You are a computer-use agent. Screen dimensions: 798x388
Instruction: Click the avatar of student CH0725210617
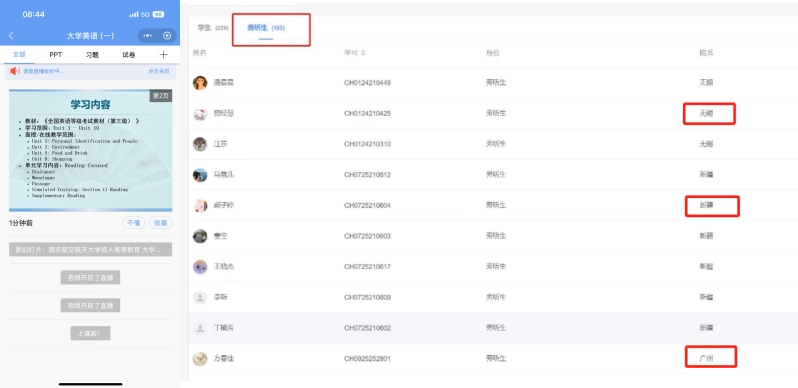coord(200,266)
